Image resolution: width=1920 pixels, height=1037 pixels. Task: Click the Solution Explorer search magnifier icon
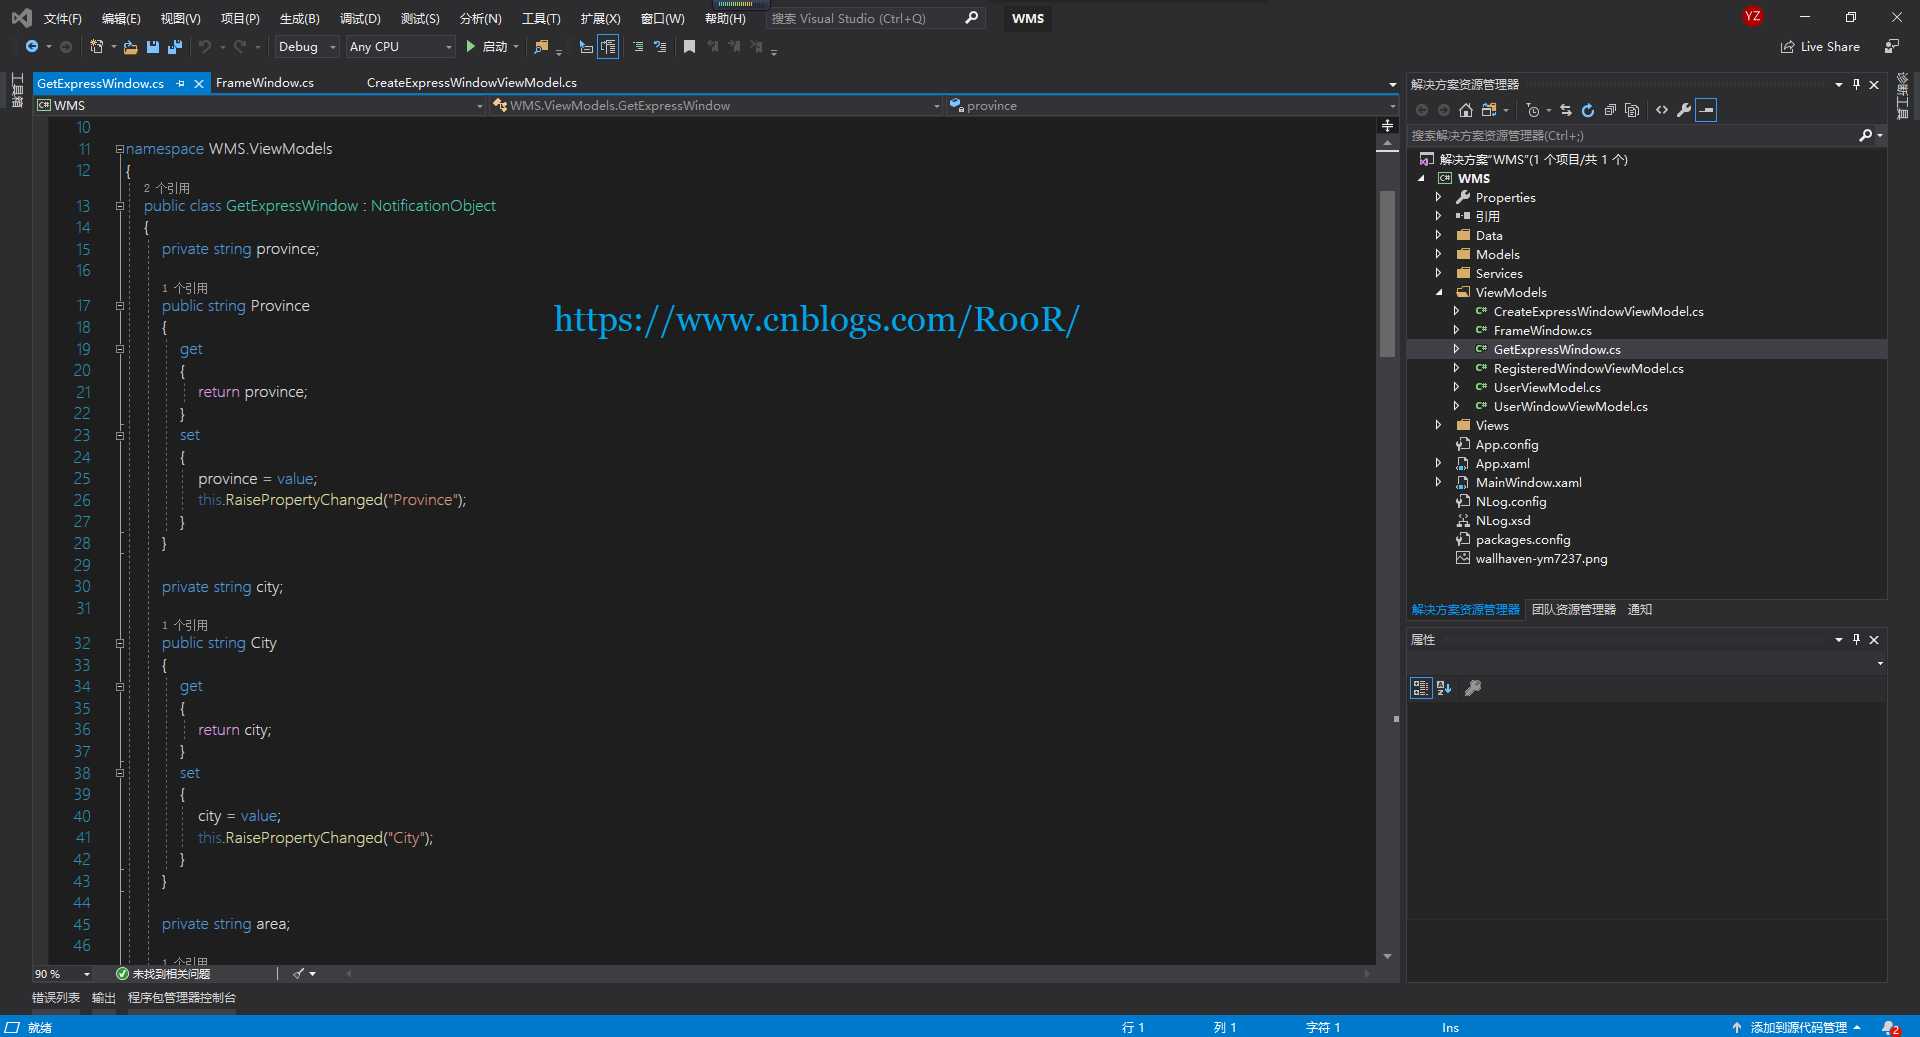coord(1865,135)
